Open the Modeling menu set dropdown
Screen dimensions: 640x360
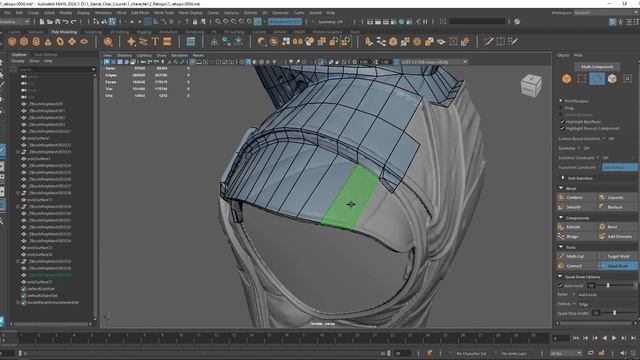tap(15, 22)
